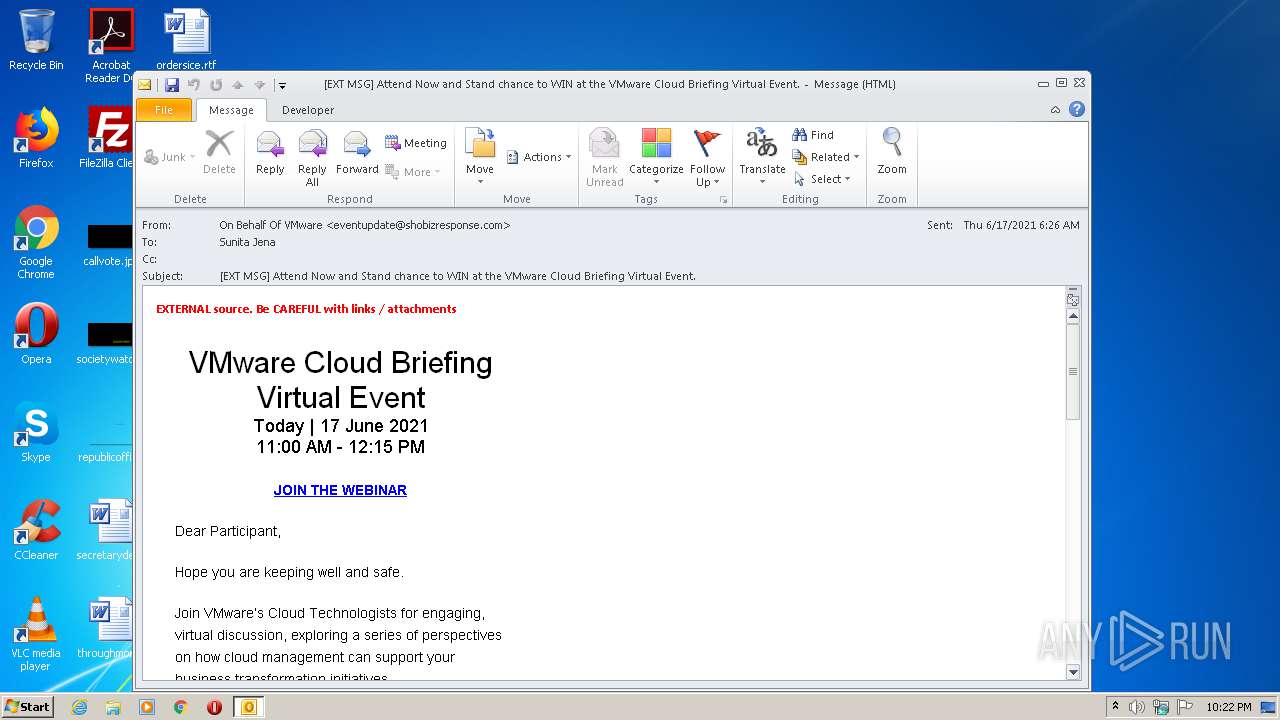Select the Message ribbon tab
Viewport: 1280px width, 720px height.
point(231,110)
